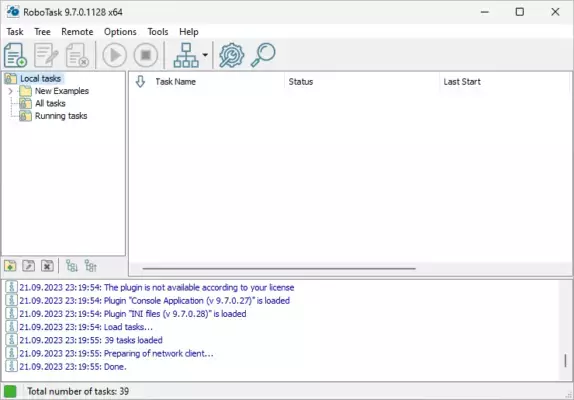The width and height of the screenshot is (574, 400).
Task: Select log entry Load tasks...
Action: (x=86, y=327)
